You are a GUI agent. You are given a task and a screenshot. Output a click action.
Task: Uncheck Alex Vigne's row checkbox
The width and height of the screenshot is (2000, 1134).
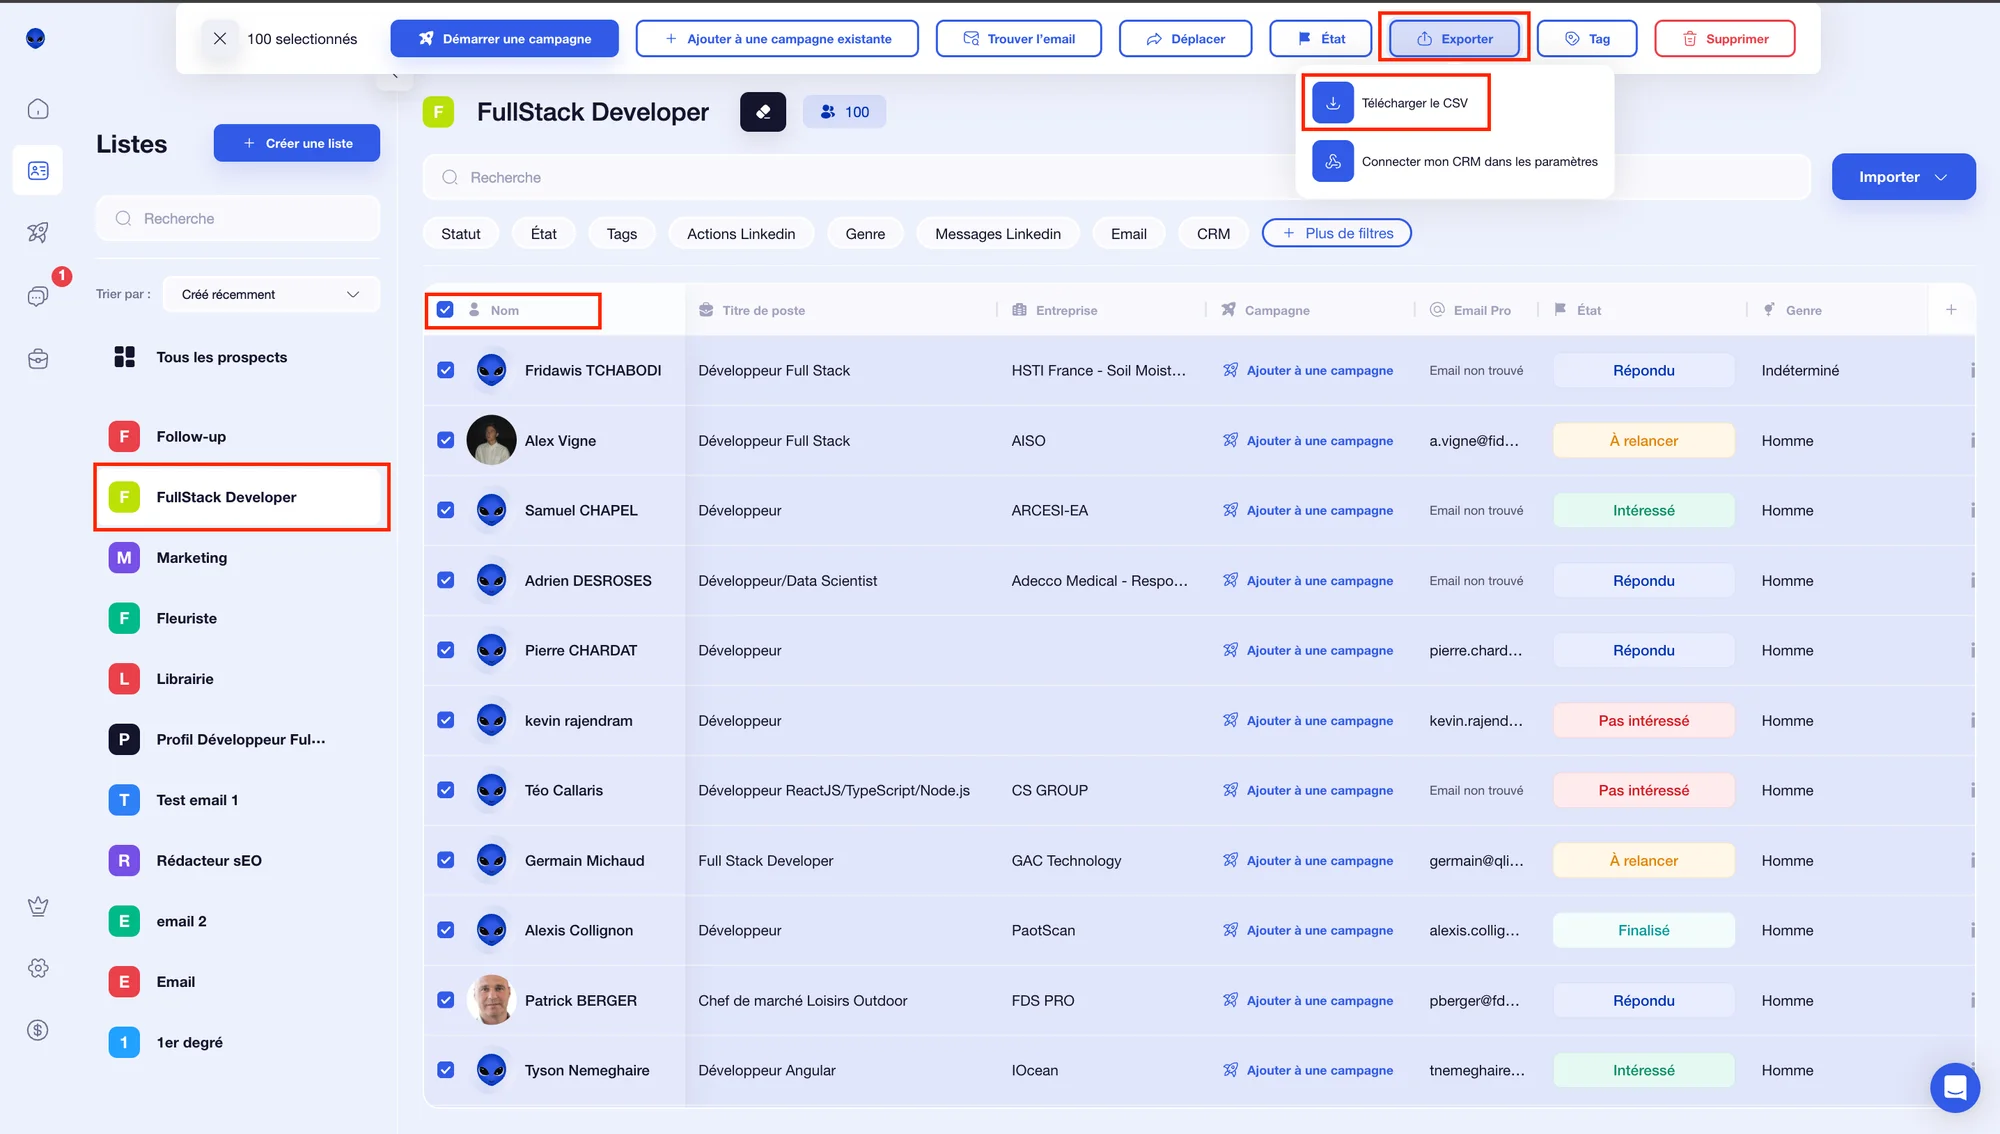[x=446, y=440]
